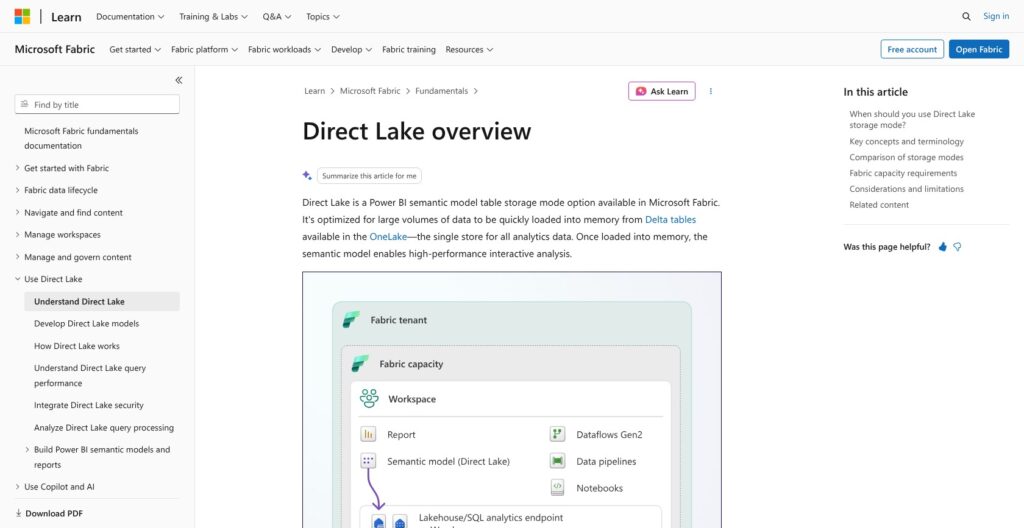1024x528 pixels.
Task: Click the Workspace people icon in diagram
Action: [x=369, y=399]
